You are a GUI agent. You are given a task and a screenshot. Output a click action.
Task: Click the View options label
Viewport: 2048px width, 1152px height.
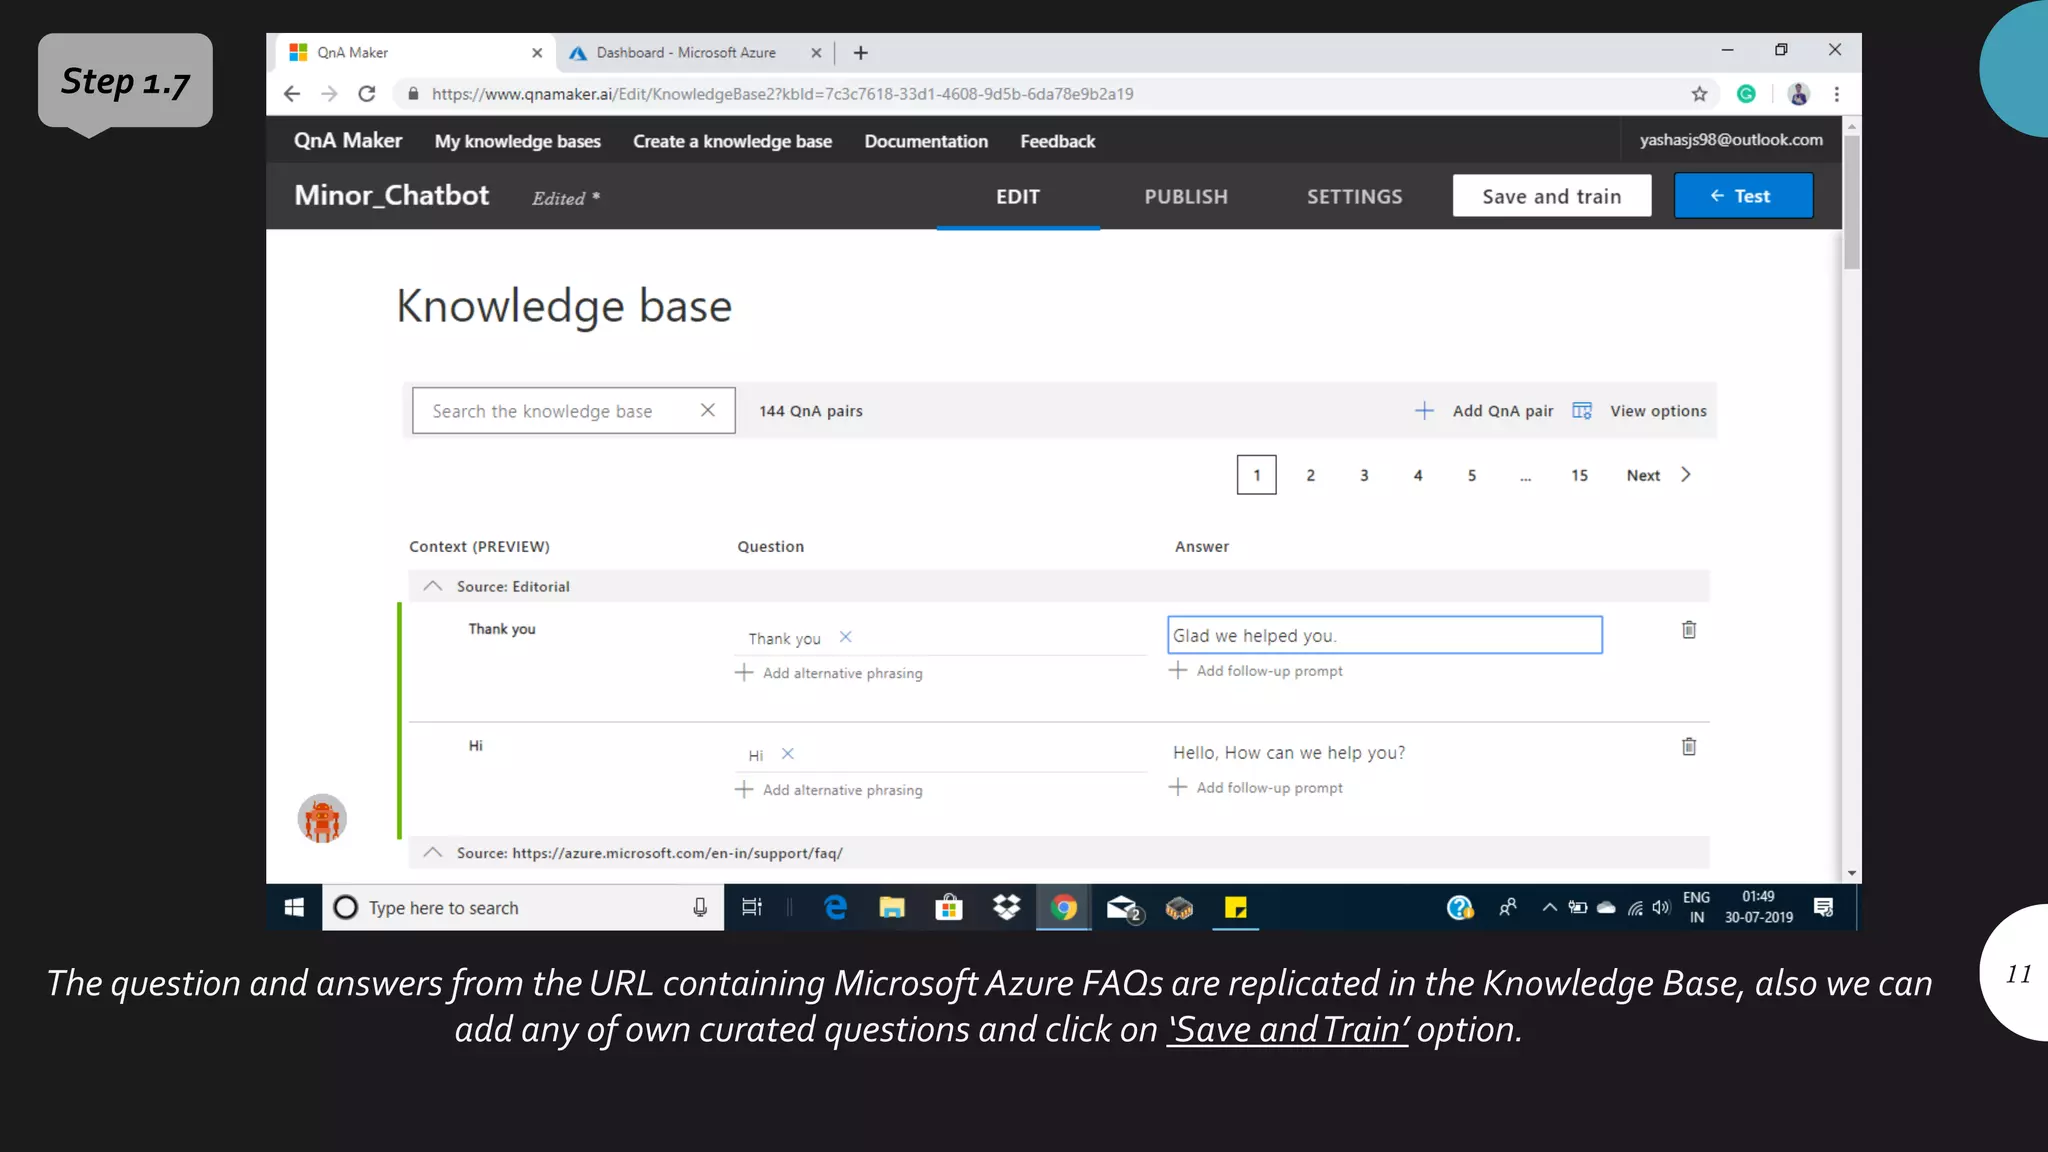click(x=1658, y=411)
